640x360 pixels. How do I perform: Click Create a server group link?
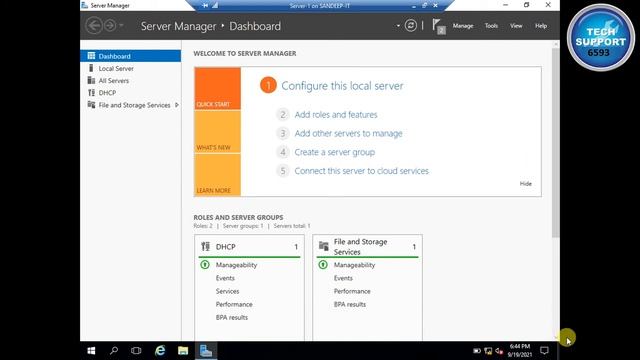point(335,152)
